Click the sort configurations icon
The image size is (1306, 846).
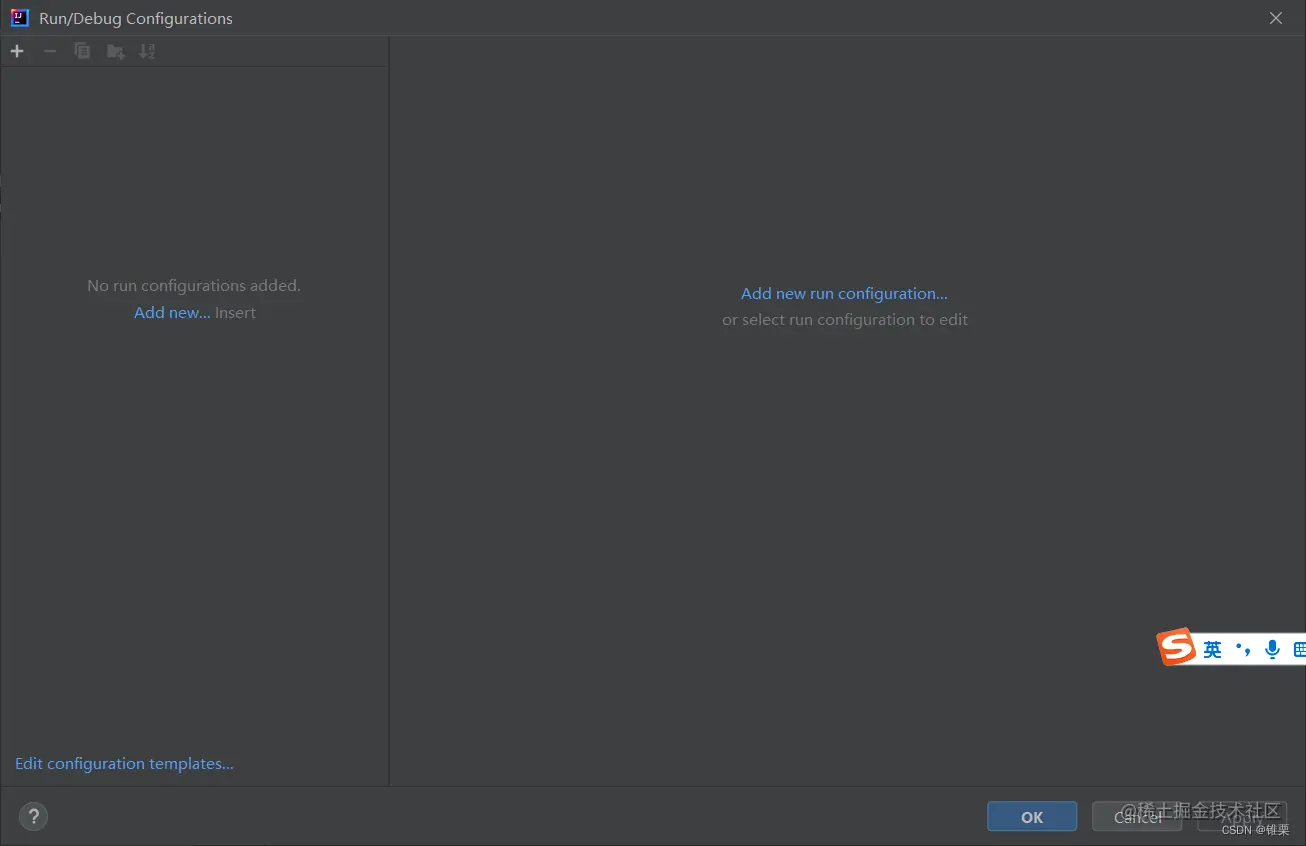pos(147,51)
